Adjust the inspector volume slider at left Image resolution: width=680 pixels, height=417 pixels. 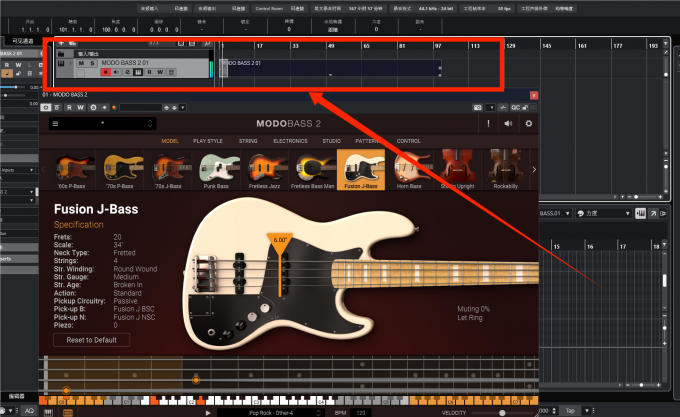[16, 87]
